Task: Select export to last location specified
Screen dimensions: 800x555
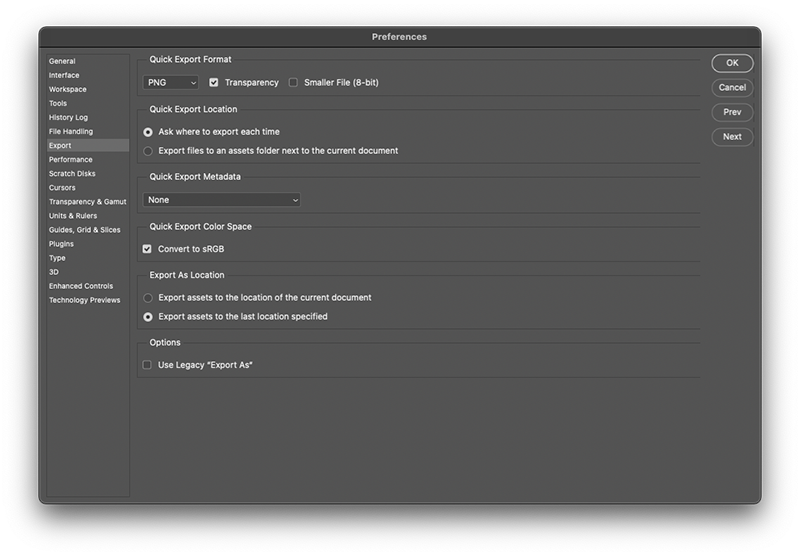Action: (149, 317)
